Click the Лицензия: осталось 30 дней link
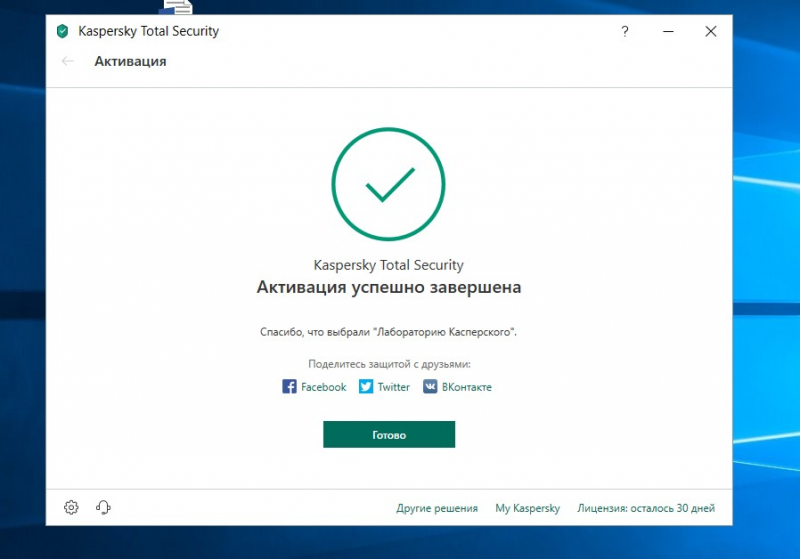The height and width of the screenshot is (559, 800). pyautogui.click(x=646, y=508)
